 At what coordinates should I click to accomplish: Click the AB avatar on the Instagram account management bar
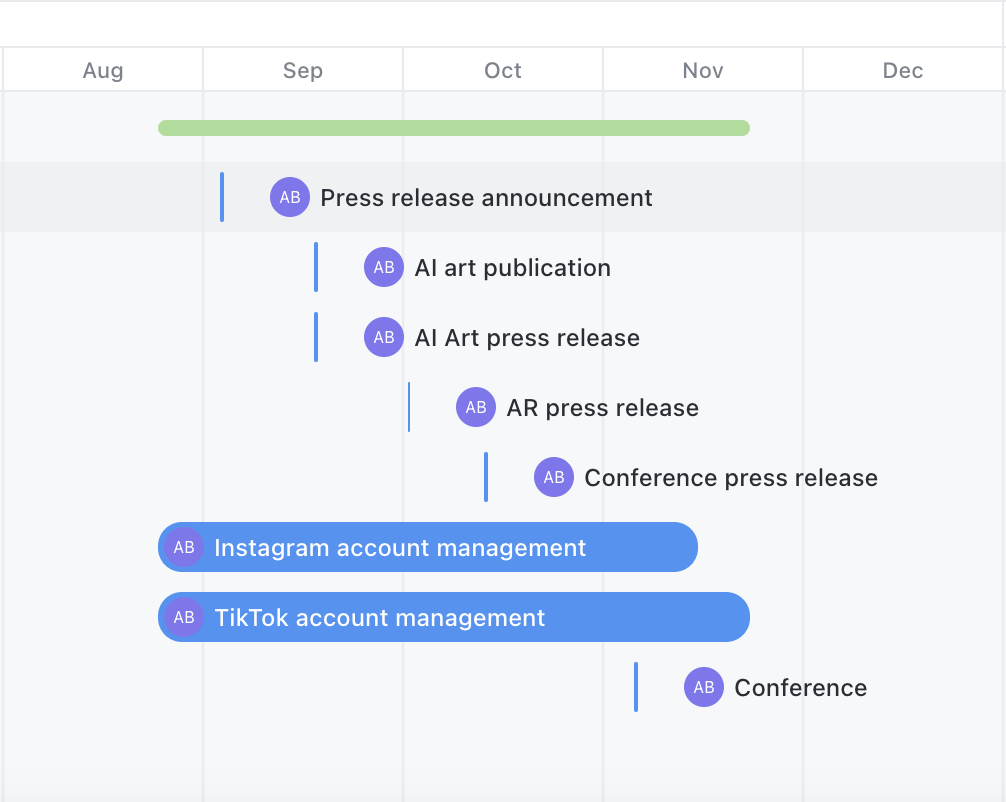click(184, 547)
